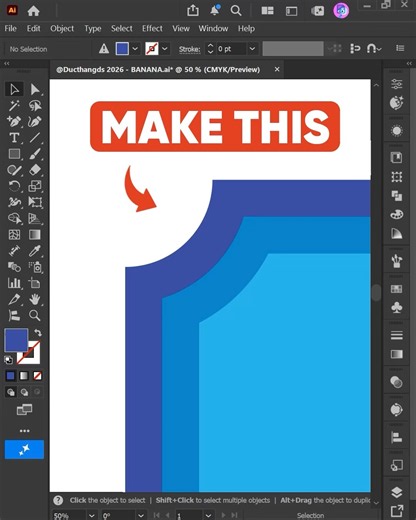
Task: Open the Asset Export panel icon
Action: [397, 511]
